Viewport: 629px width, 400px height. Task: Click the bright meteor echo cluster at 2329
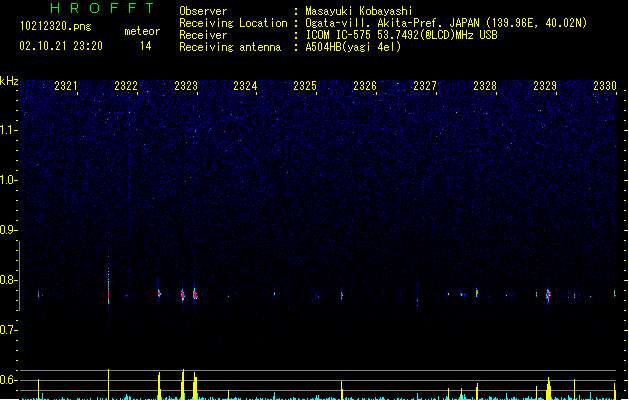548,295
